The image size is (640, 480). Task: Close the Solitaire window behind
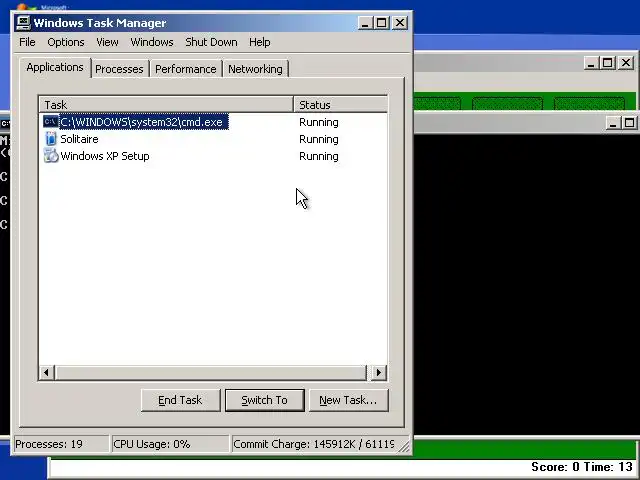click(626, 63)
